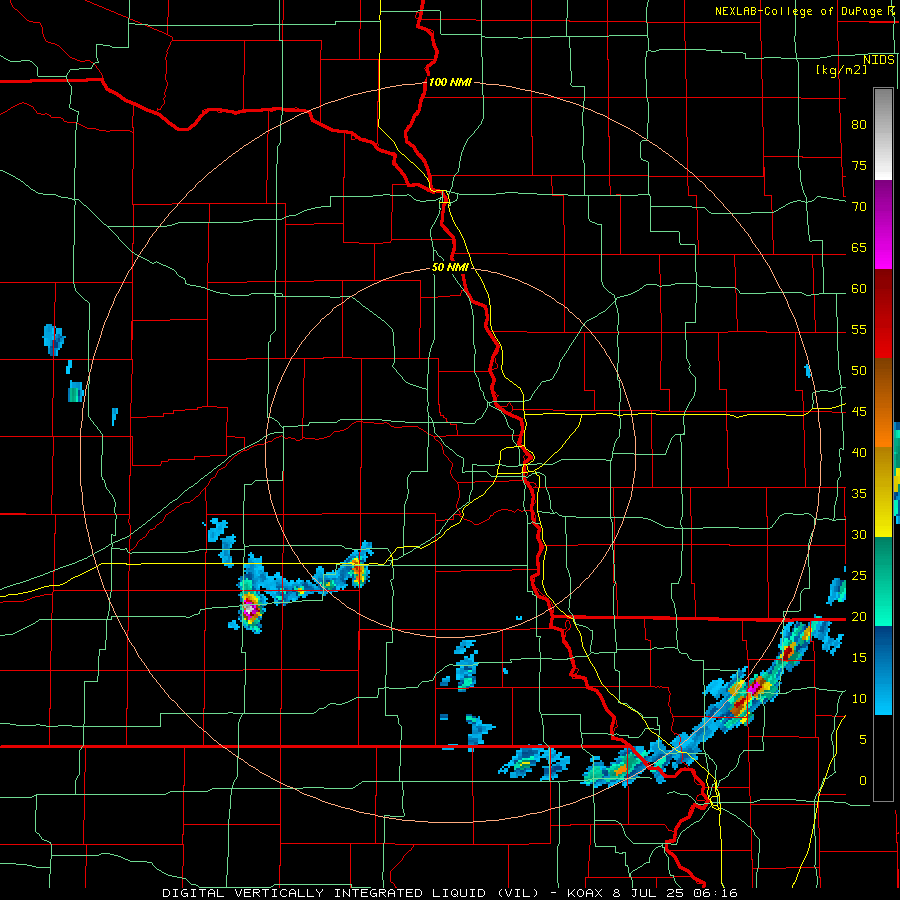Click the scale value 50
Screen dimensions: 900x900
point(859,370)
